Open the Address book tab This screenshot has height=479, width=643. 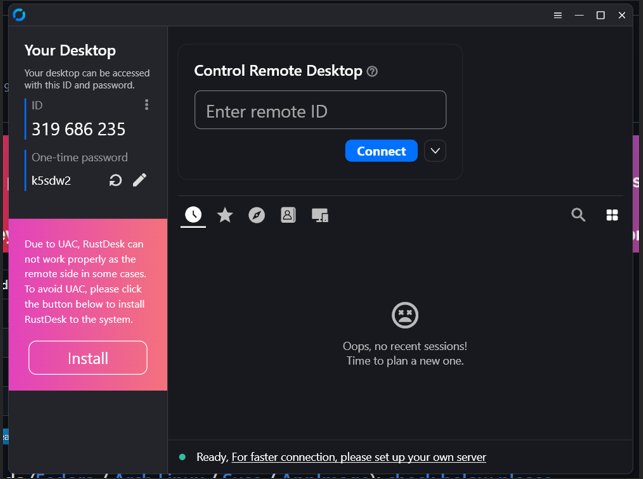(288, 215)
